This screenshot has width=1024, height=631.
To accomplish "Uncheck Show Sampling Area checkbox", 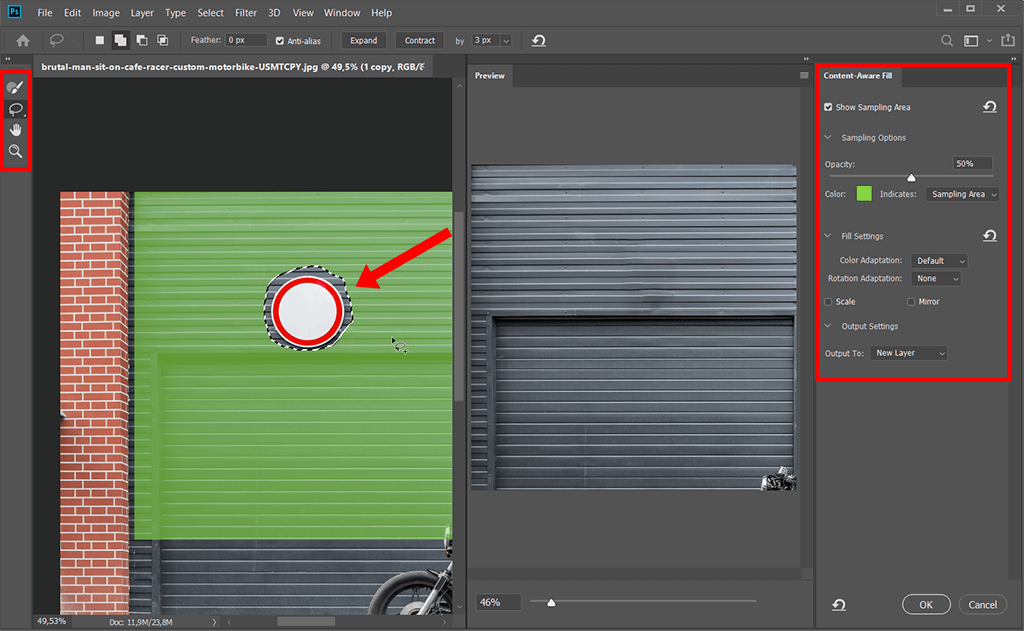I will [828, 107].
